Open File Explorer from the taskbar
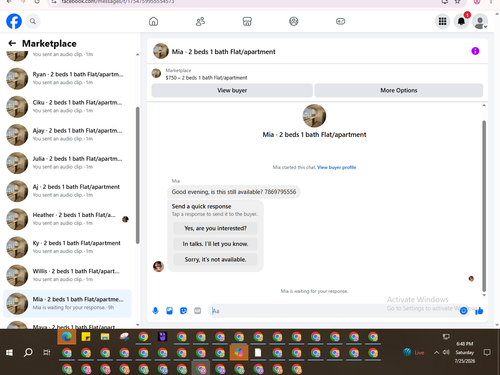This screenshot has width=500, height=375. coord(105,337)
